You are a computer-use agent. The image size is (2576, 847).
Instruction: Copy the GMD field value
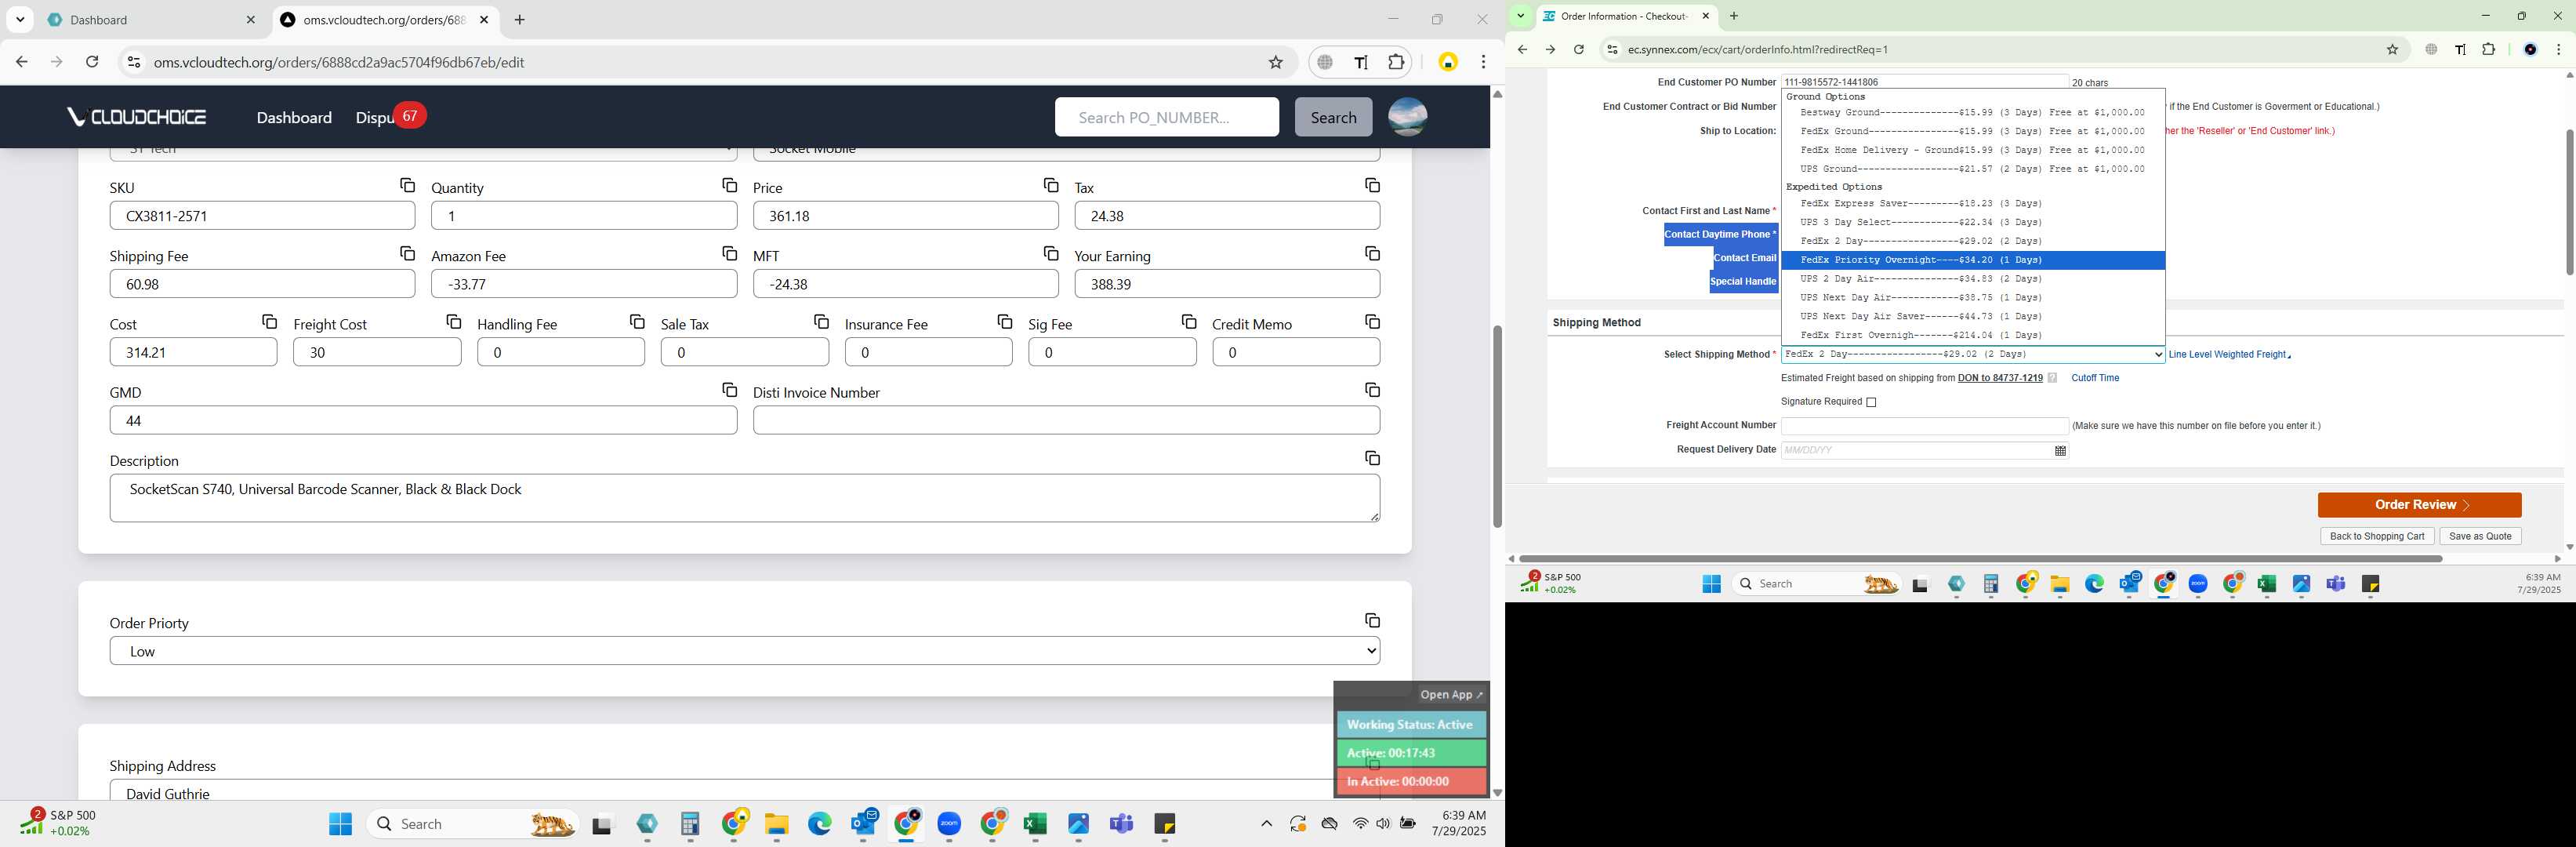(x=729, y=390)
